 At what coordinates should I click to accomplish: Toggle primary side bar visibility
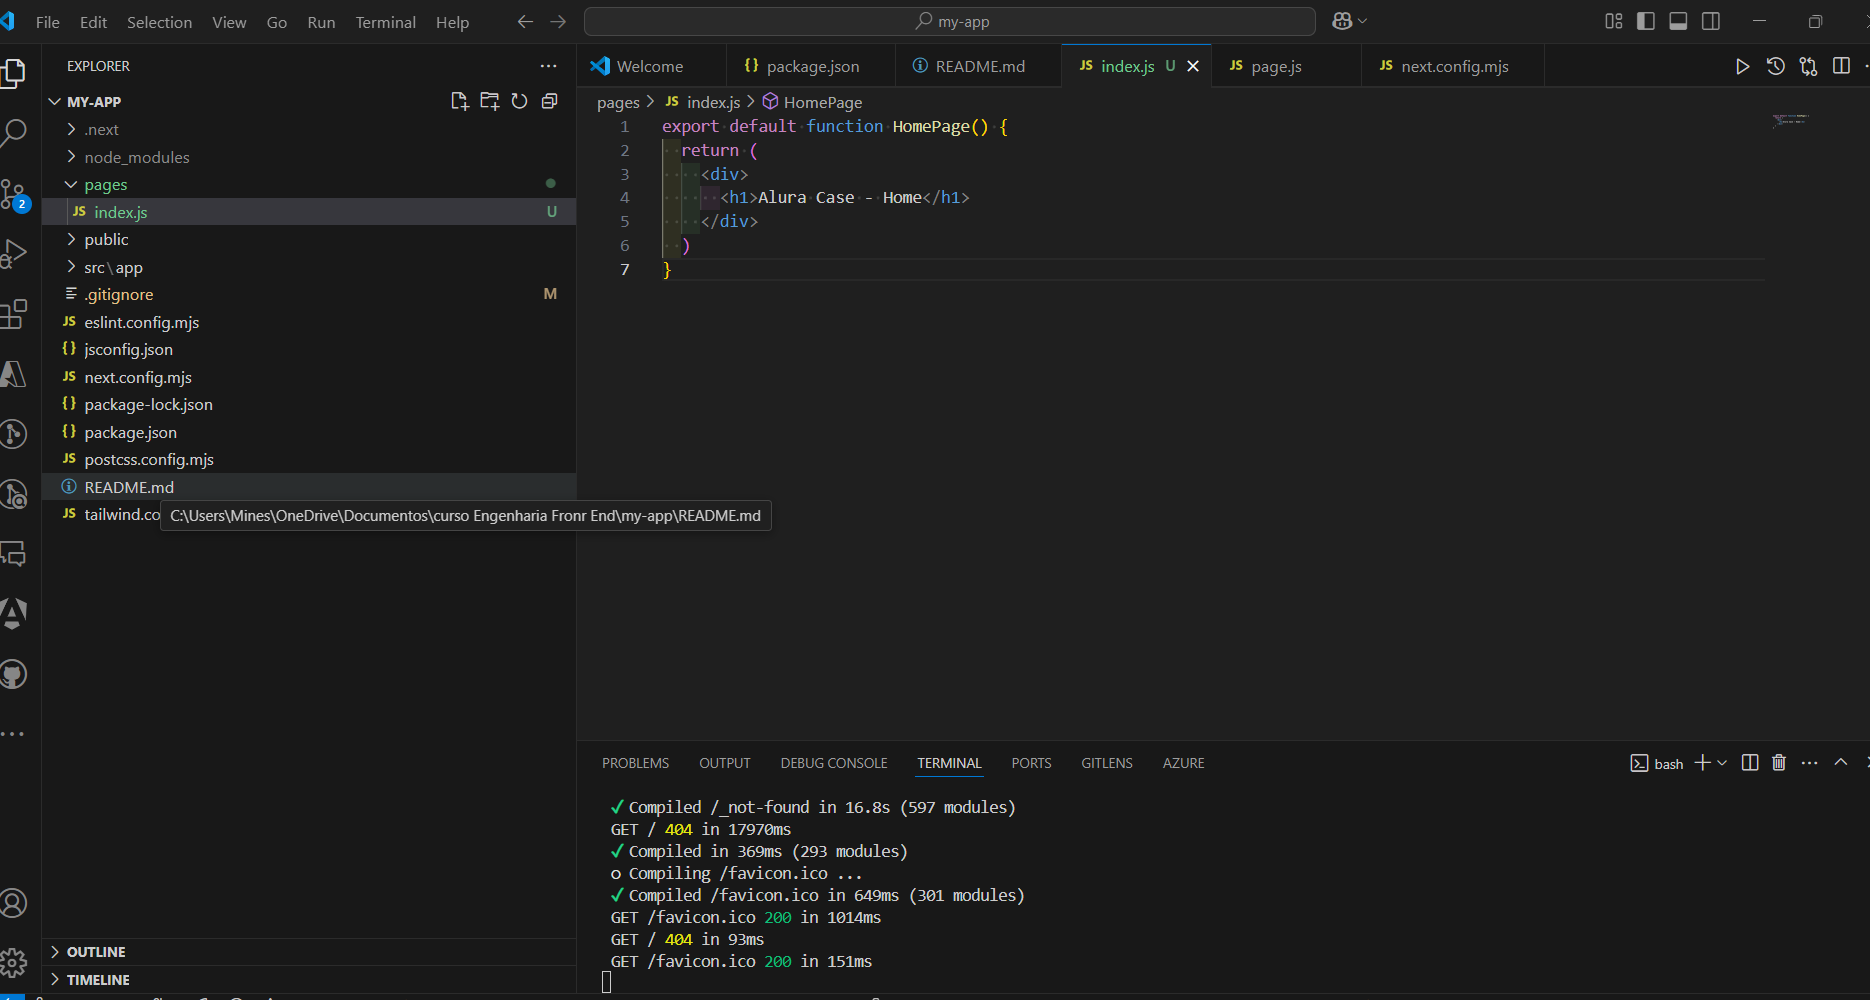tap(1646, 21)
